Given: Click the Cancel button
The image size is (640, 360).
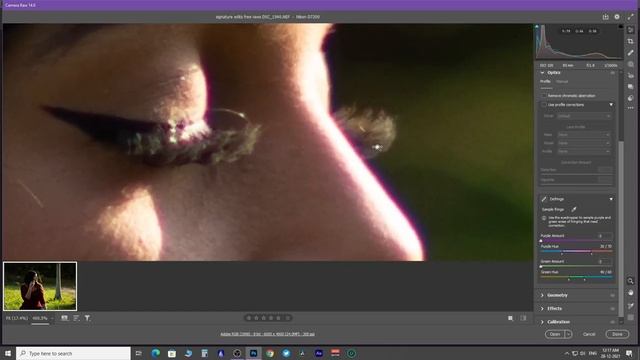Looking at the screenshot, I should point(589,334).
